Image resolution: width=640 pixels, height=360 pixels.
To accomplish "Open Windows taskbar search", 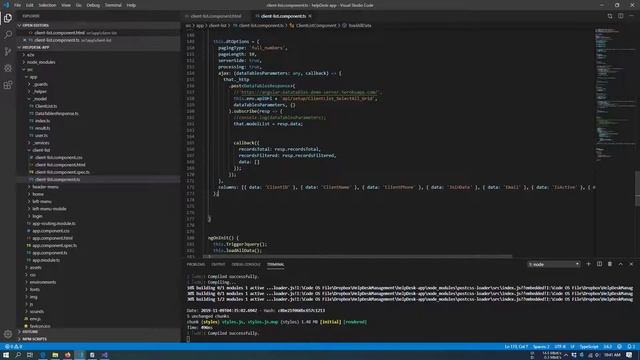I will [x=18, y=355].
